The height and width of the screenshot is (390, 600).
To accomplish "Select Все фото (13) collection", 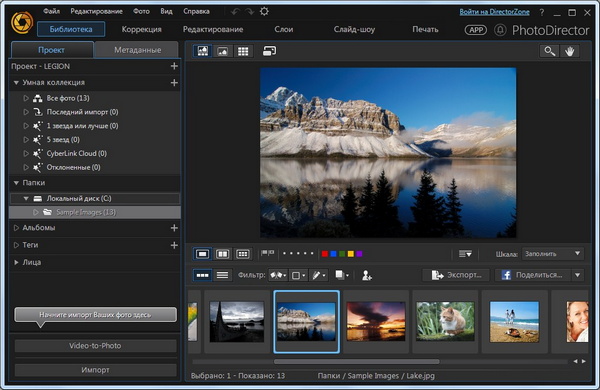I will tap(68, 98).
